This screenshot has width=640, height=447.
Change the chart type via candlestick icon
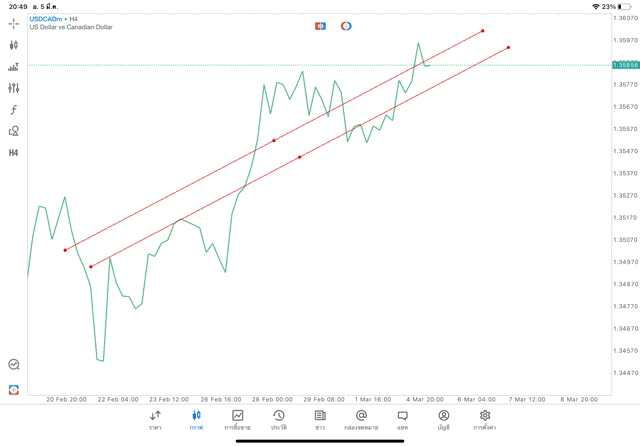click(x=14, y=45)
